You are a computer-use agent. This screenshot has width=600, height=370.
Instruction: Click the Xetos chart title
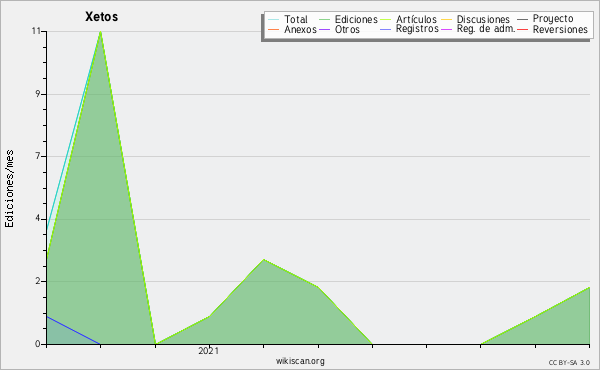101,17
